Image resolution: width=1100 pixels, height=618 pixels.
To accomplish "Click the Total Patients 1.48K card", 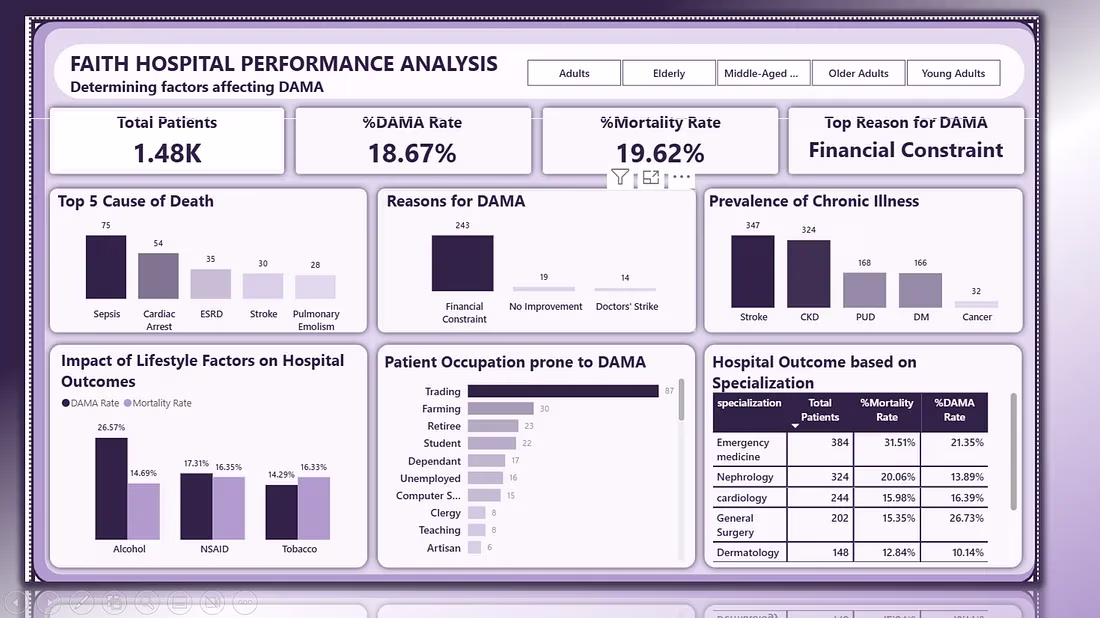I will pyautogui.click(x=167, y=140).
